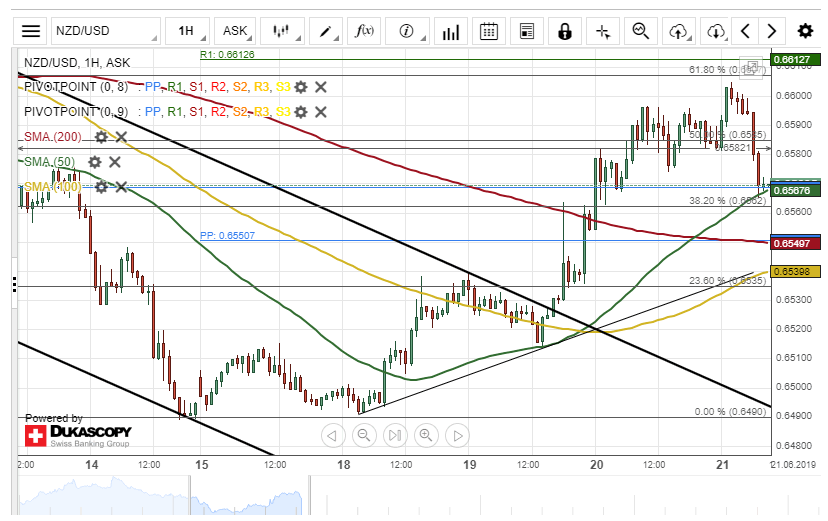The image size is (828, 521).
Task: Open settings for SMA (200) indicator
Action: tap(101, 136)
